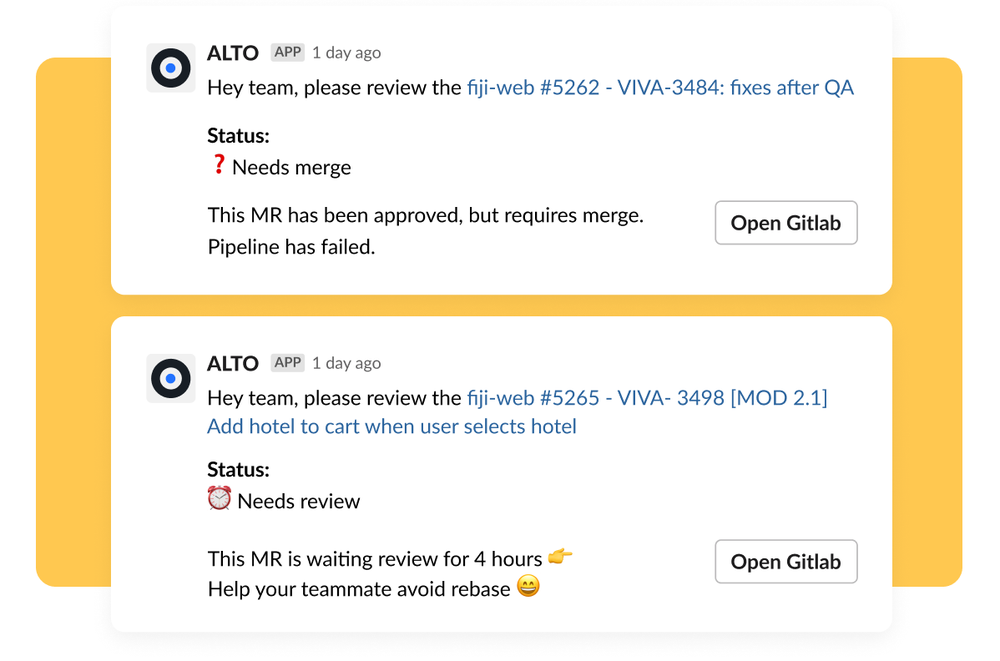Image resolution: width=1000 pixels, height=661 pixels.
Task: Click the '1 day ago' timestamp on the #5262 message
Action: tap(346, 53)
